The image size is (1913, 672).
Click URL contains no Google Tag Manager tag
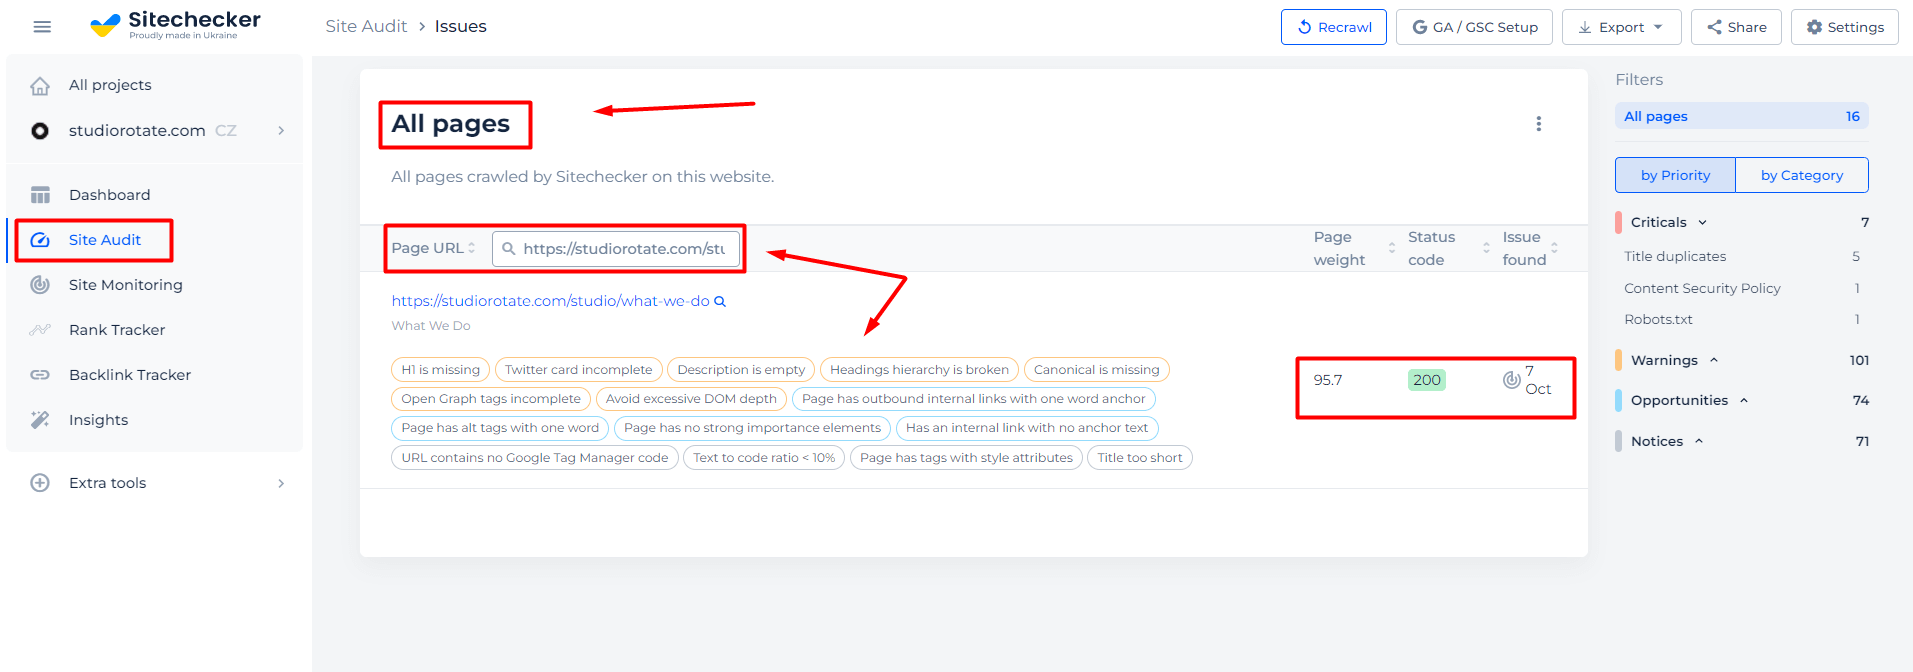535,458
